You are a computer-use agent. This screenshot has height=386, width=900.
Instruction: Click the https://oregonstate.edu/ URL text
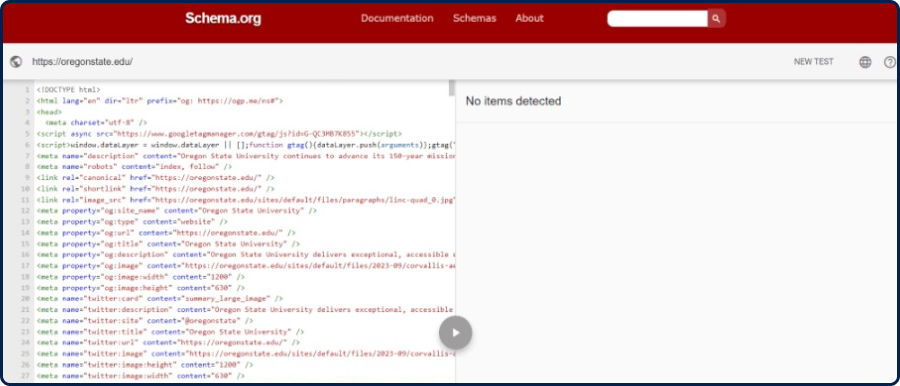point(82,62)
